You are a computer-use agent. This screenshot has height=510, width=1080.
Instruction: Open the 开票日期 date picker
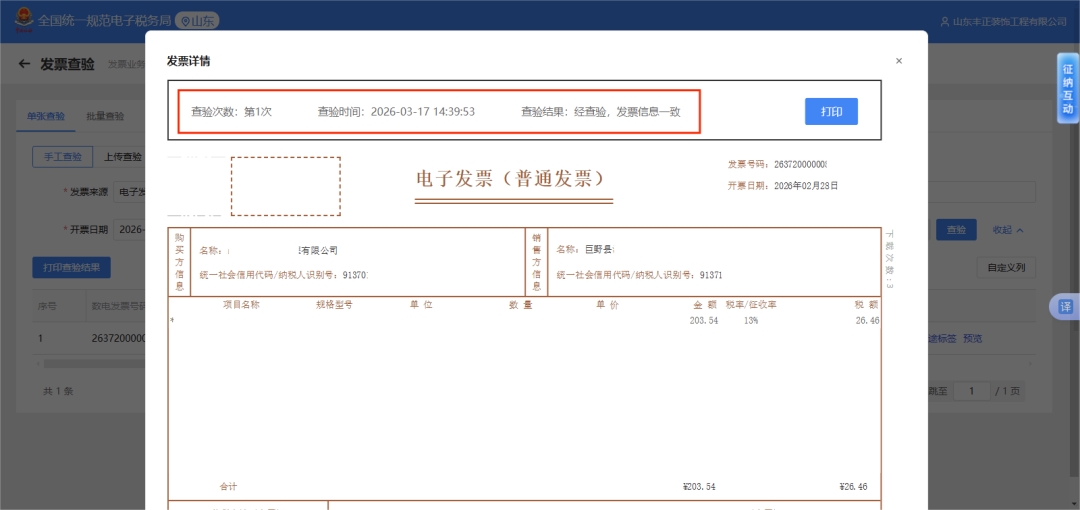point(130,229)
